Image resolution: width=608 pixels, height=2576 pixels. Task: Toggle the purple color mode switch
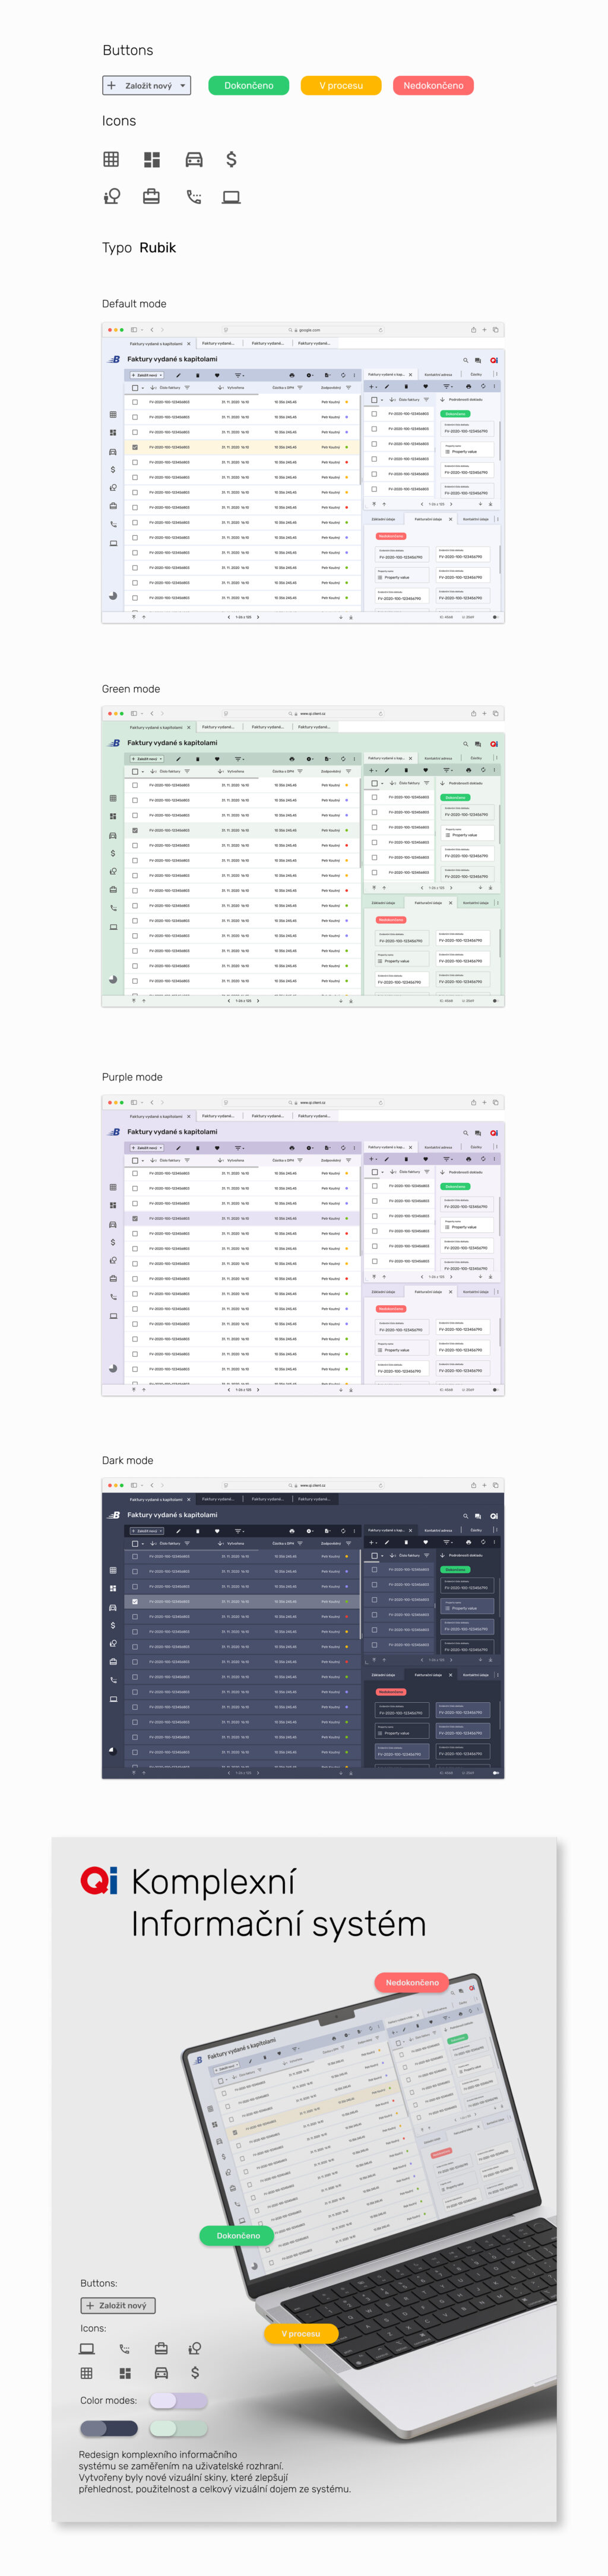point(178,2400)
